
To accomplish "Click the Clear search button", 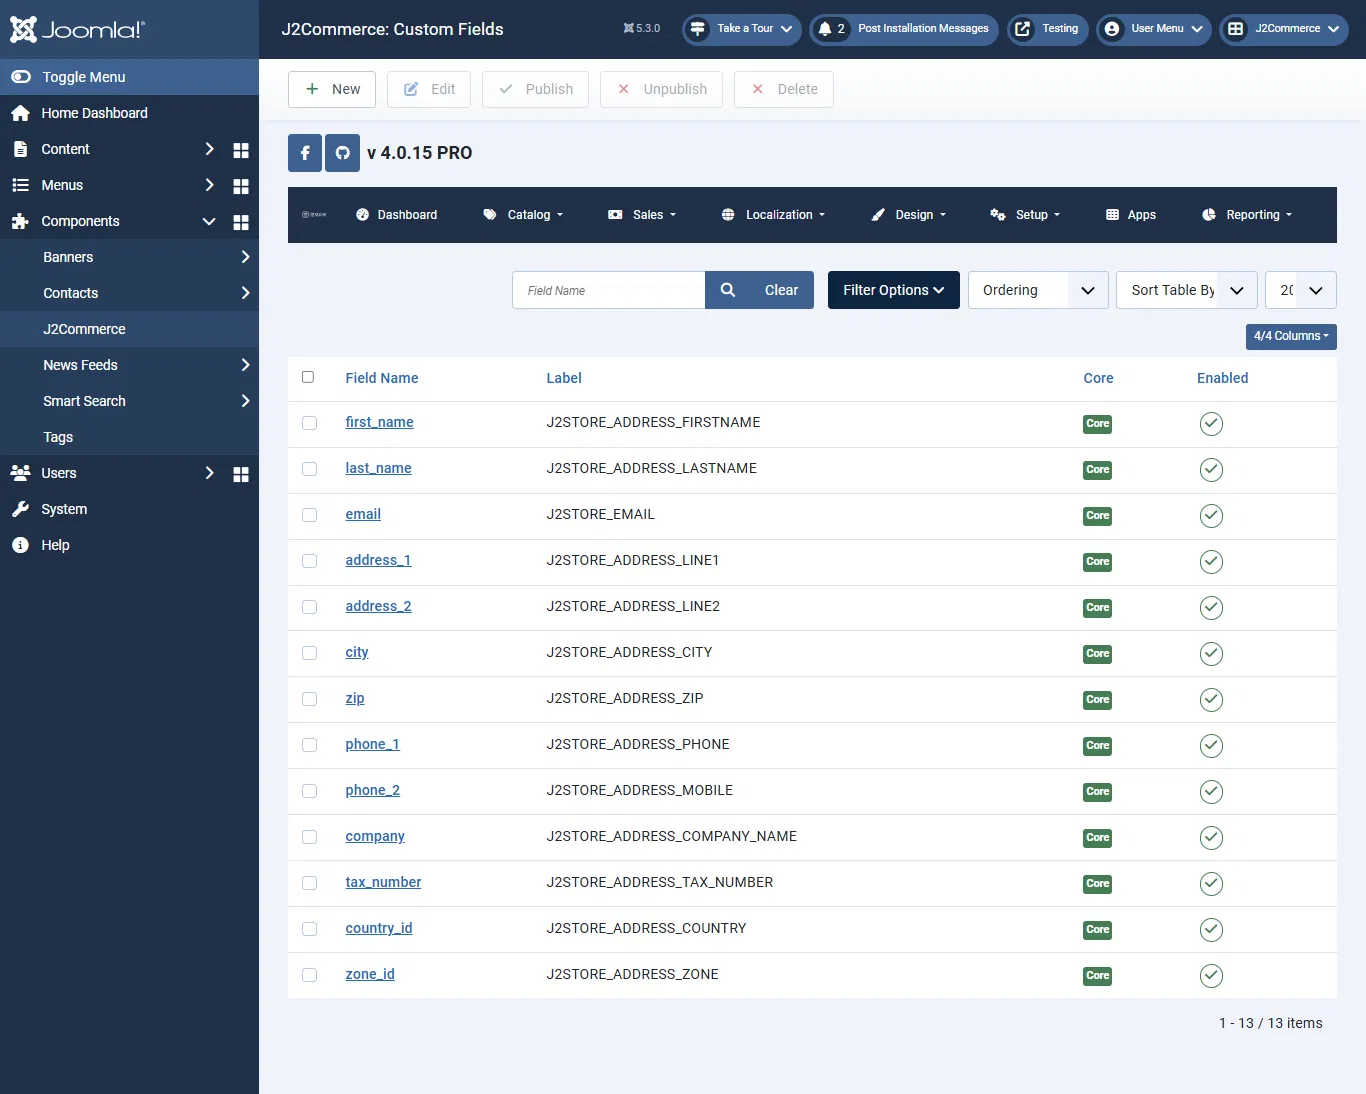I will pos(782,290).
